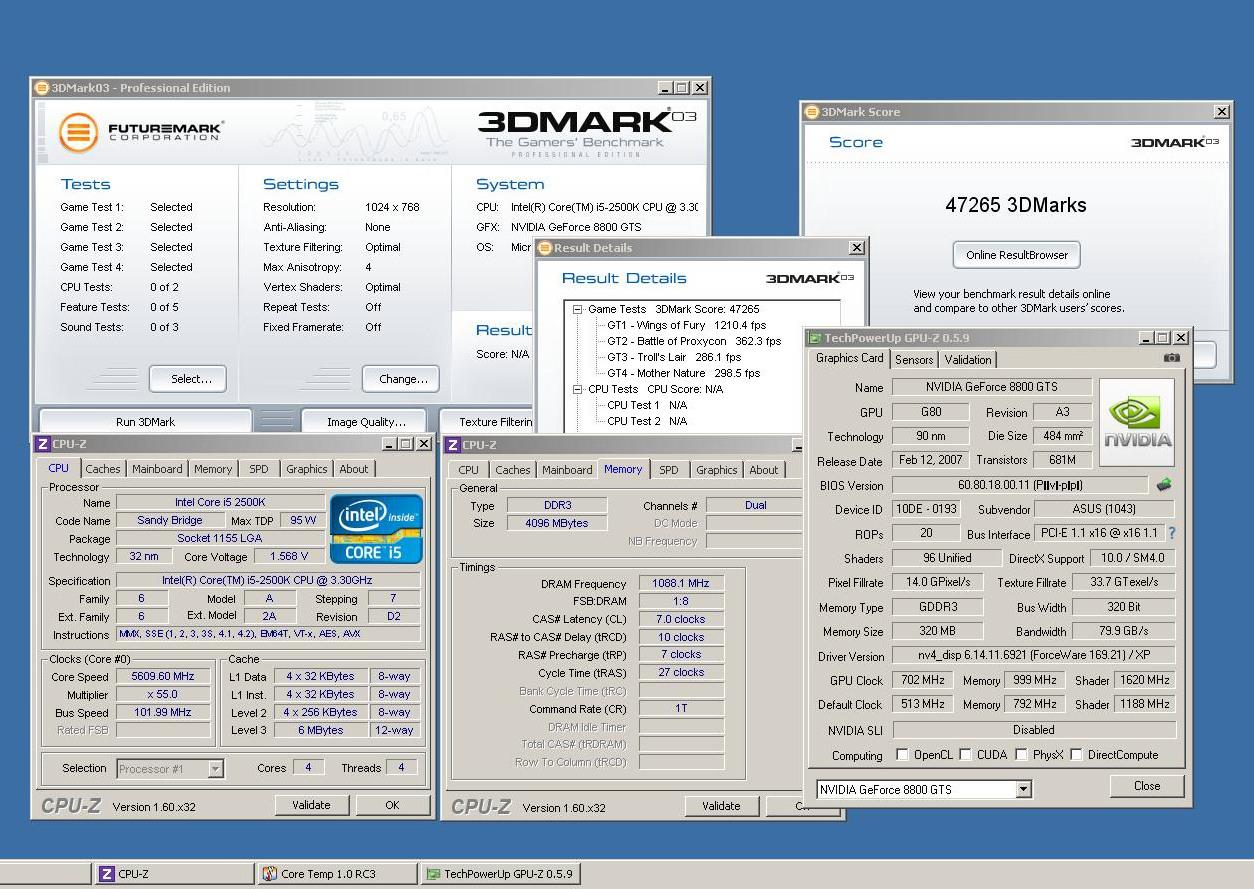This screenshot has width=1254, height=889.
Task: Click Validate in the left CPU-Z window
Action: click(x=311, y=805)
